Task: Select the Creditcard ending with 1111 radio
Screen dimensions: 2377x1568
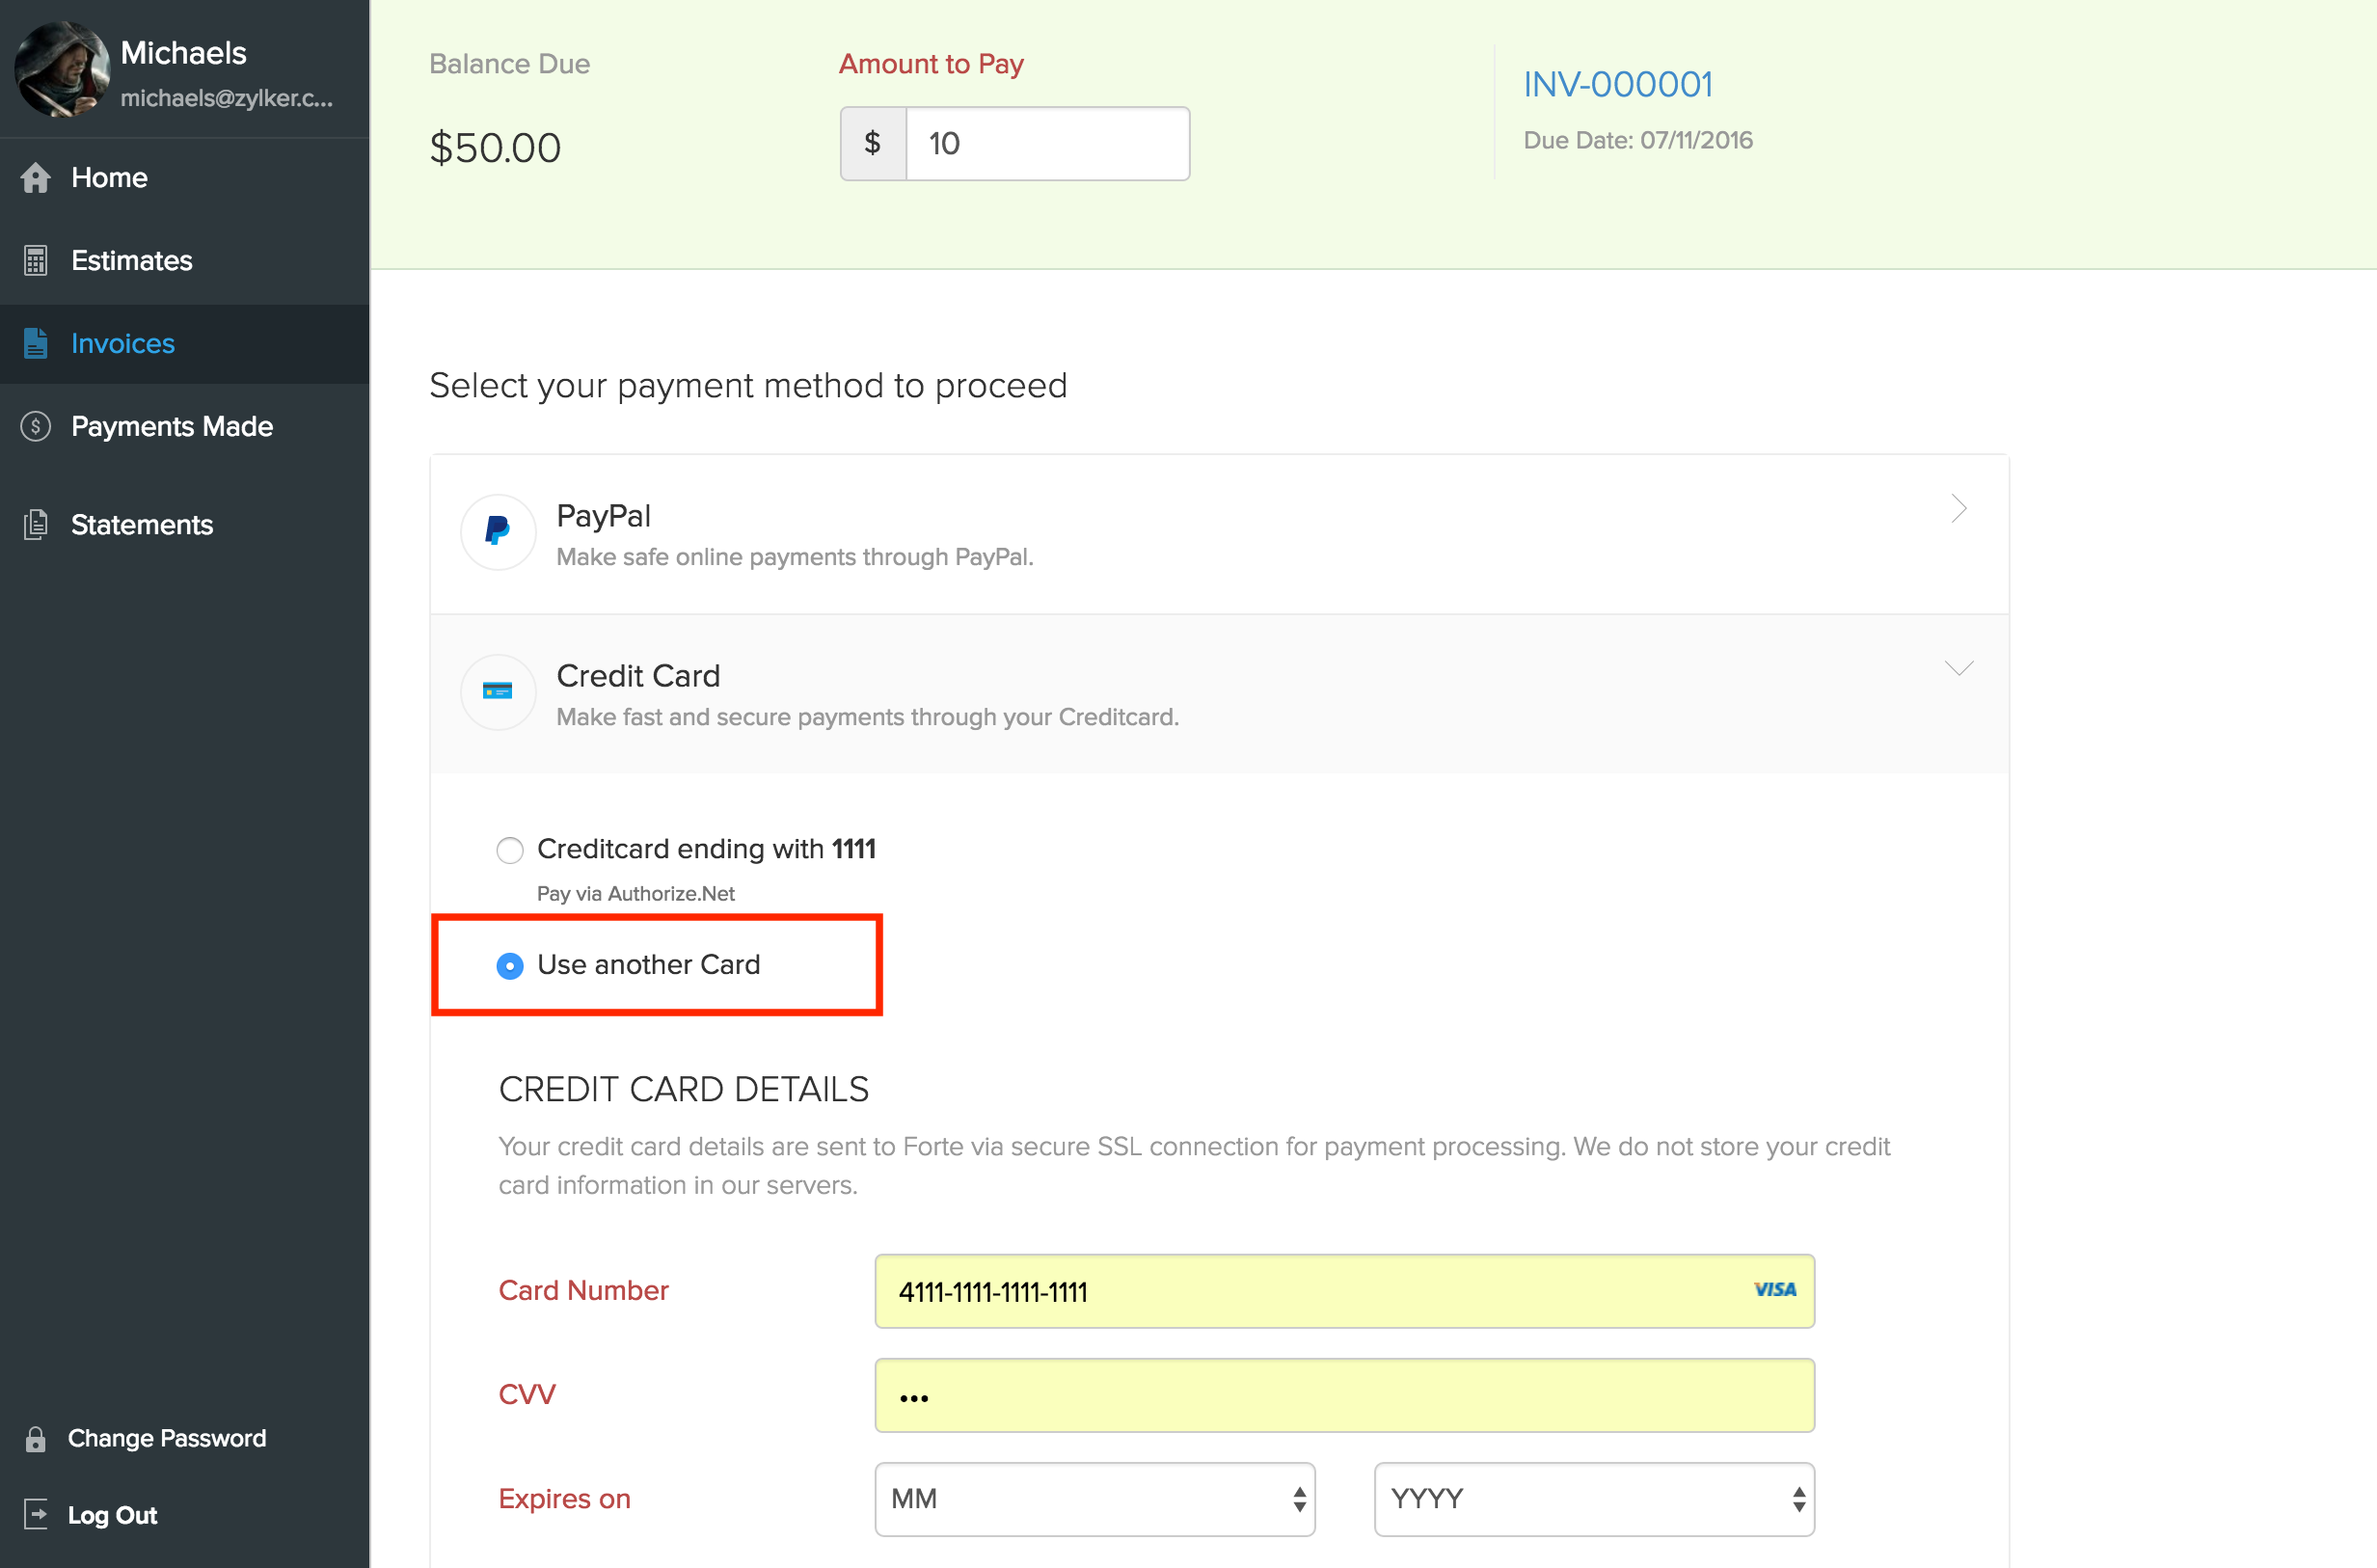Action: pyautogui.click(x=510, y=851)
